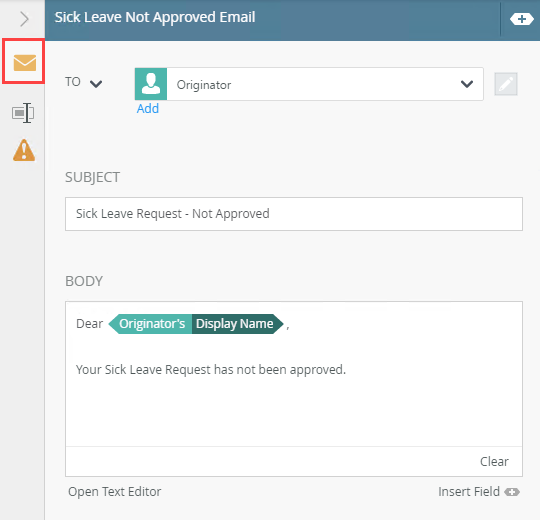540x520 pixels.
Task: Click the Clear button in body
Action: pyautogui.click(x=494, y=461)
